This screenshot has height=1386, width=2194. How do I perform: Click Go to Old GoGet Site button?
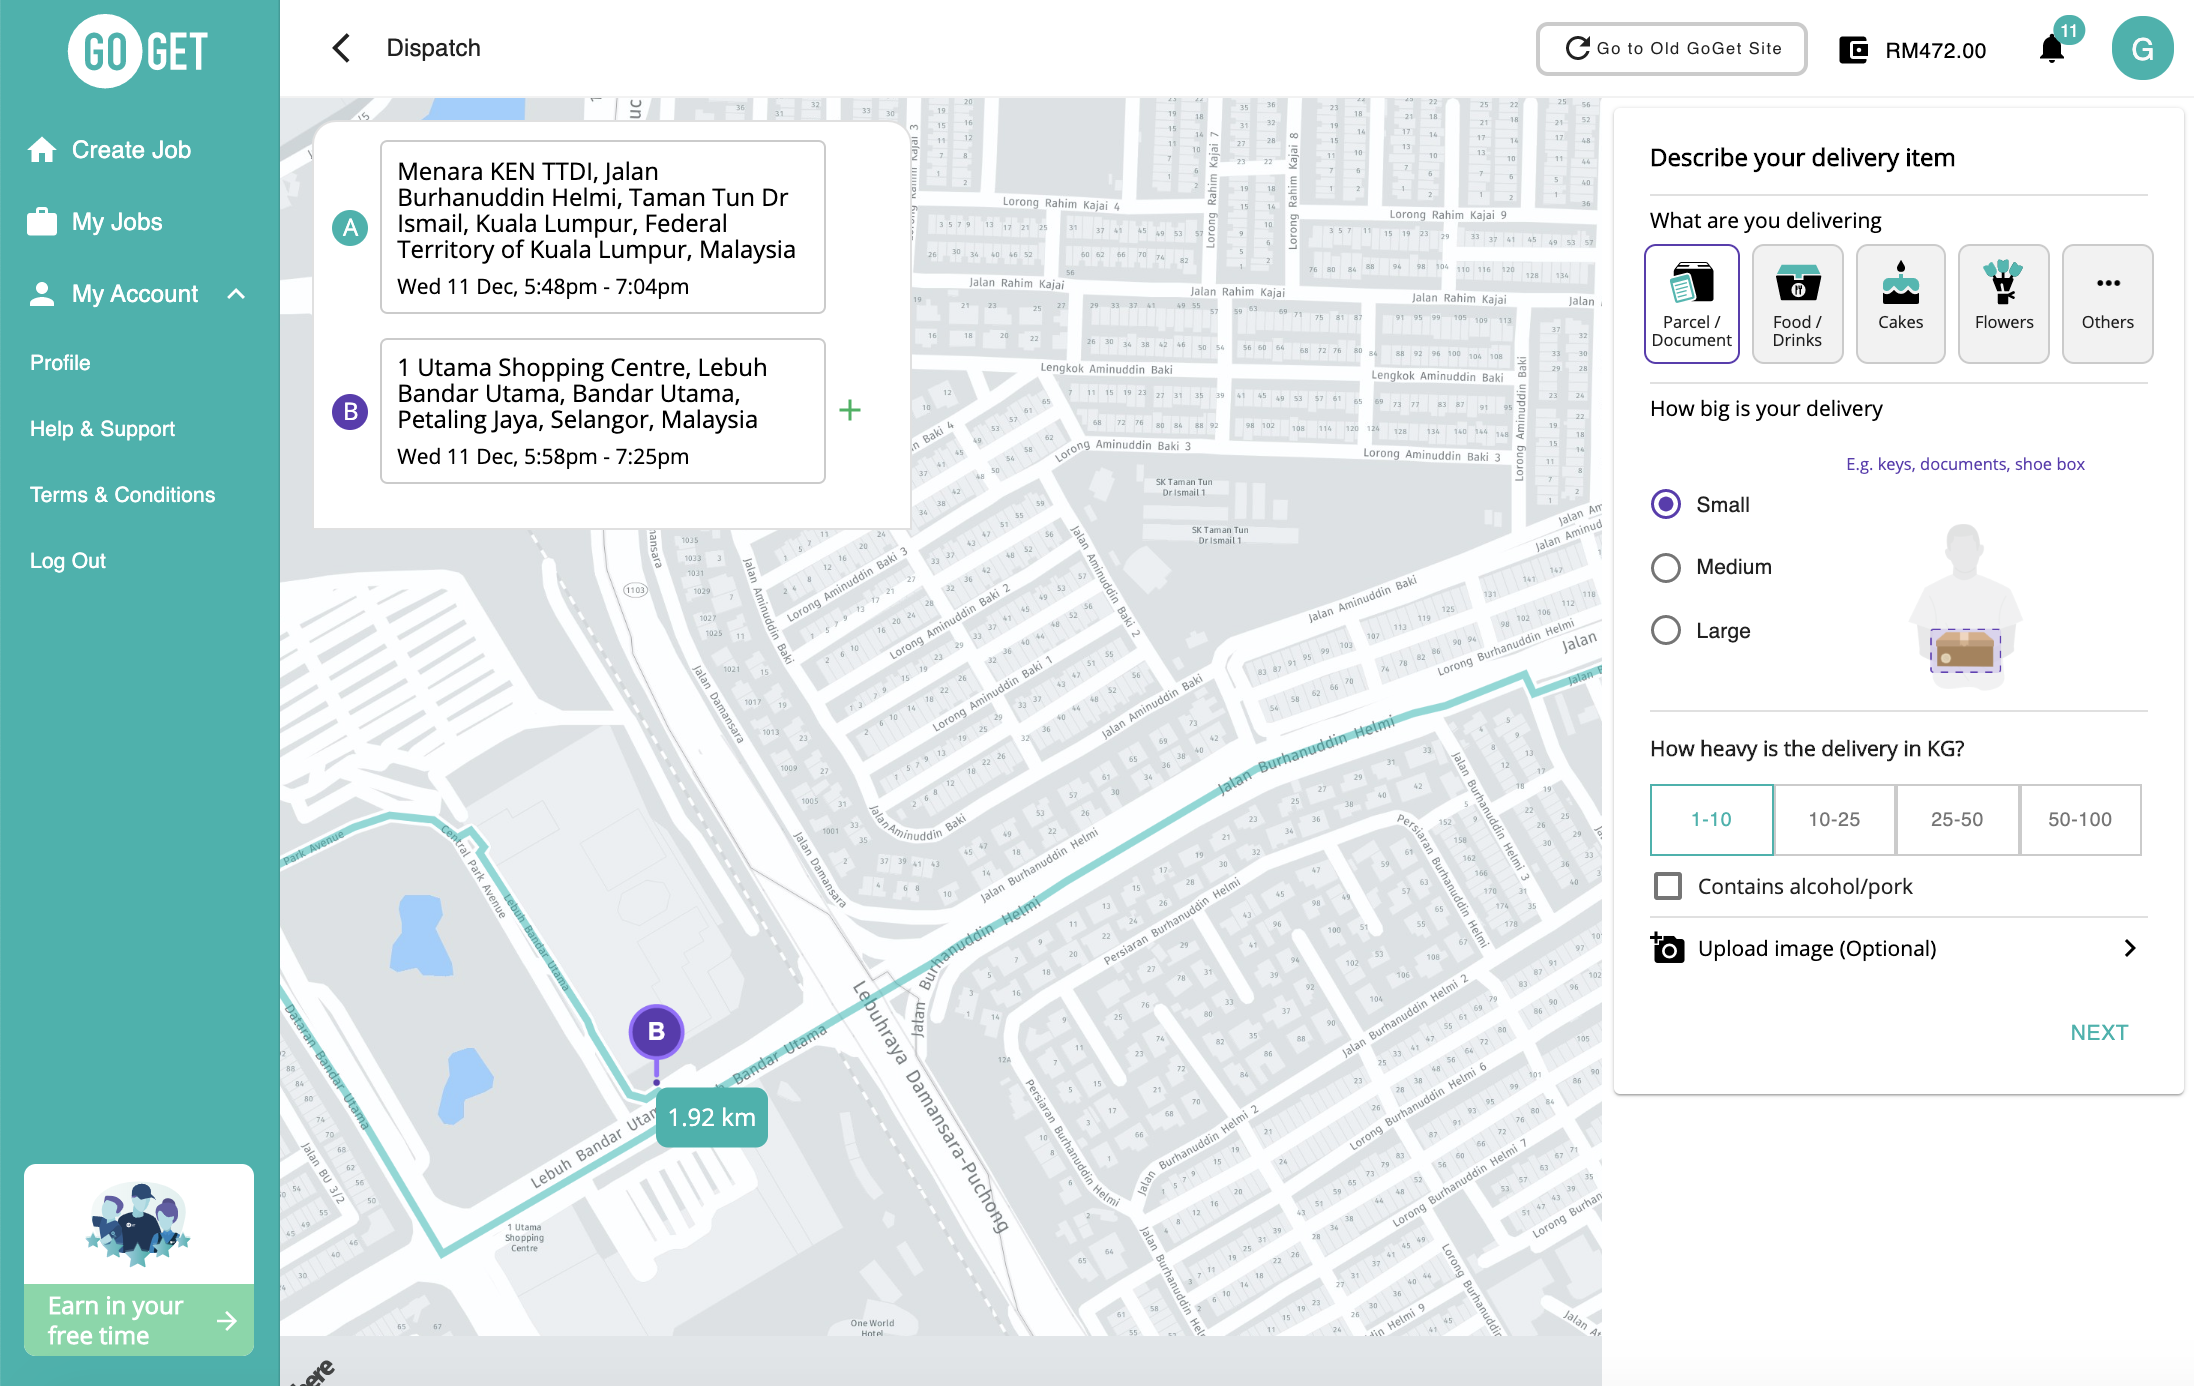click(x=1671, y=49)
